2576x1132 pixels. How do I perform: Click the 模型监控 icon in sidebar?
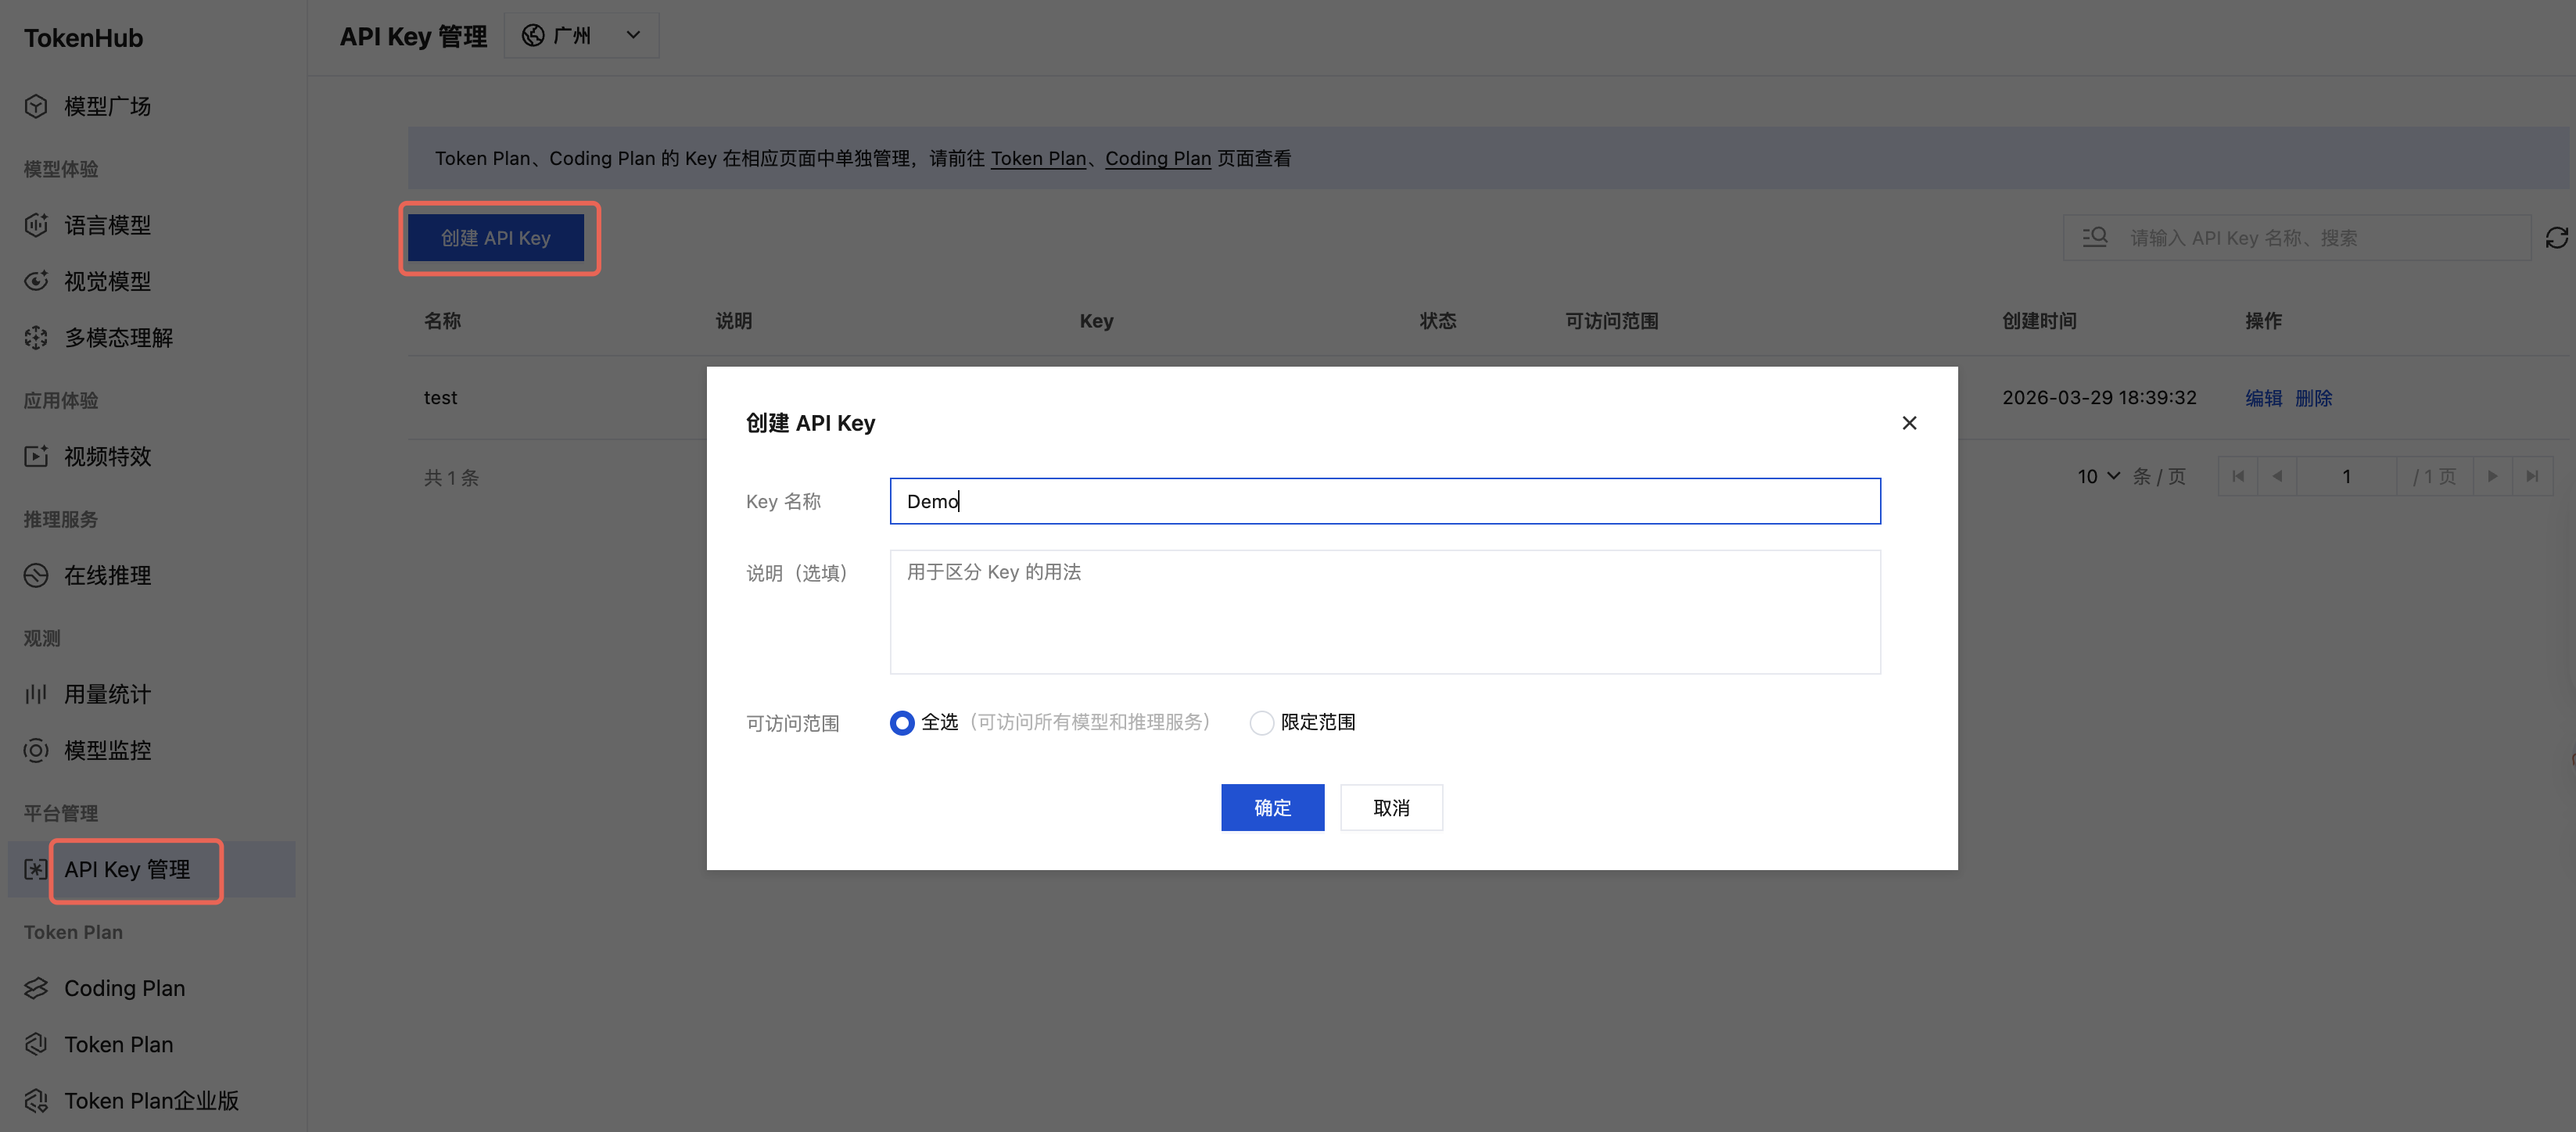tap(36, 750)
